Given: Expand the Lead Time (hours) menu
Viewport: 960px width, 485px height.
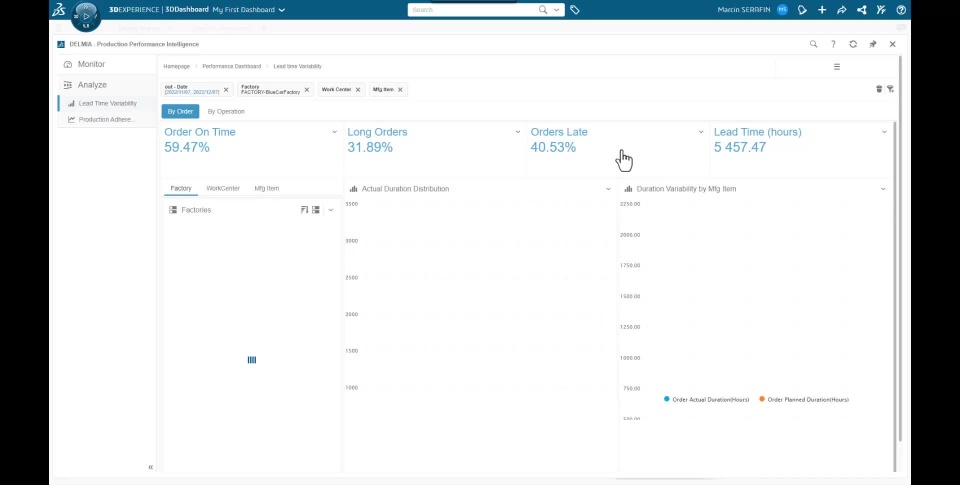Looking at the screenshot, I should tap(884, 132).
